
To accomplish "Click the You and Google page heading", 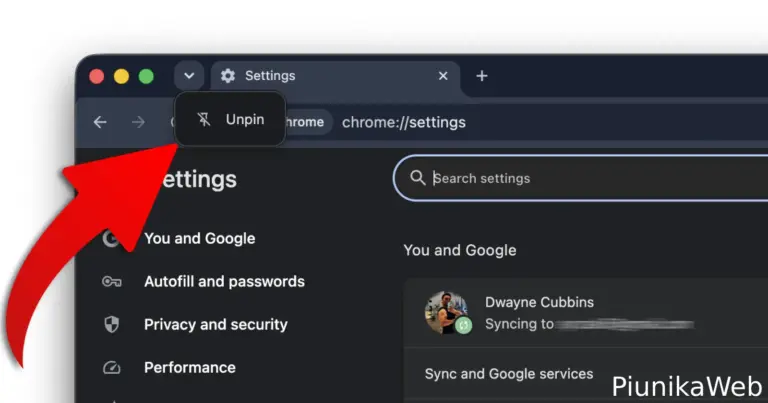I will pyautogui.click(x=459, y=250).
